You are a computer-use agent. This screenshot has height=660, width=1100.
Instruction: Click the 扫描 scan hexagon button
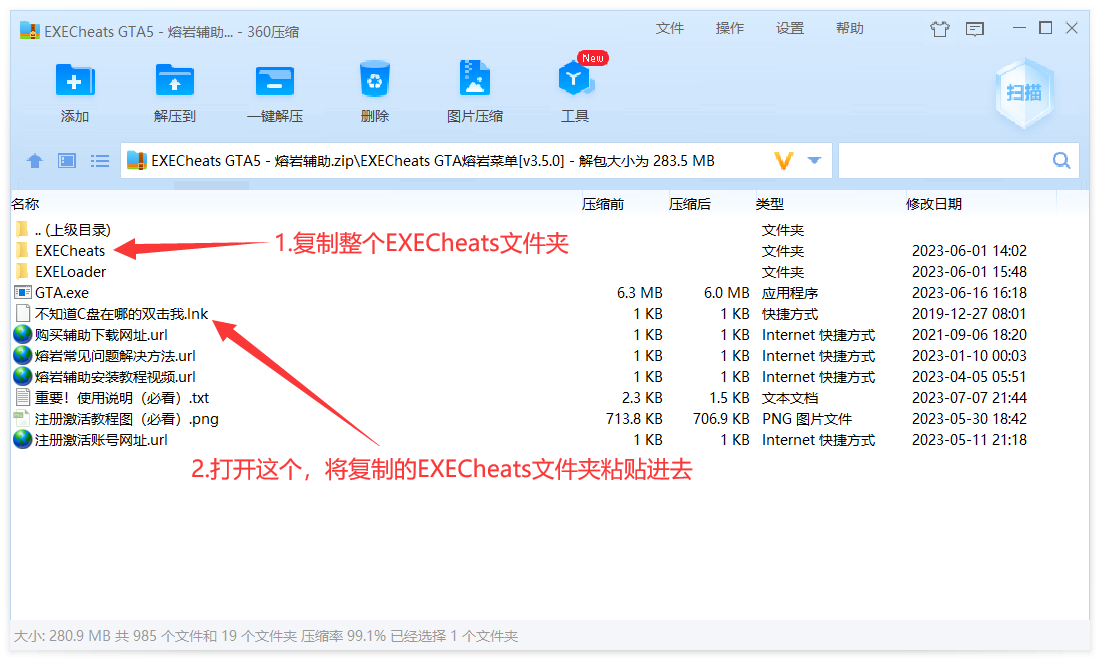tap(1023, 93)
